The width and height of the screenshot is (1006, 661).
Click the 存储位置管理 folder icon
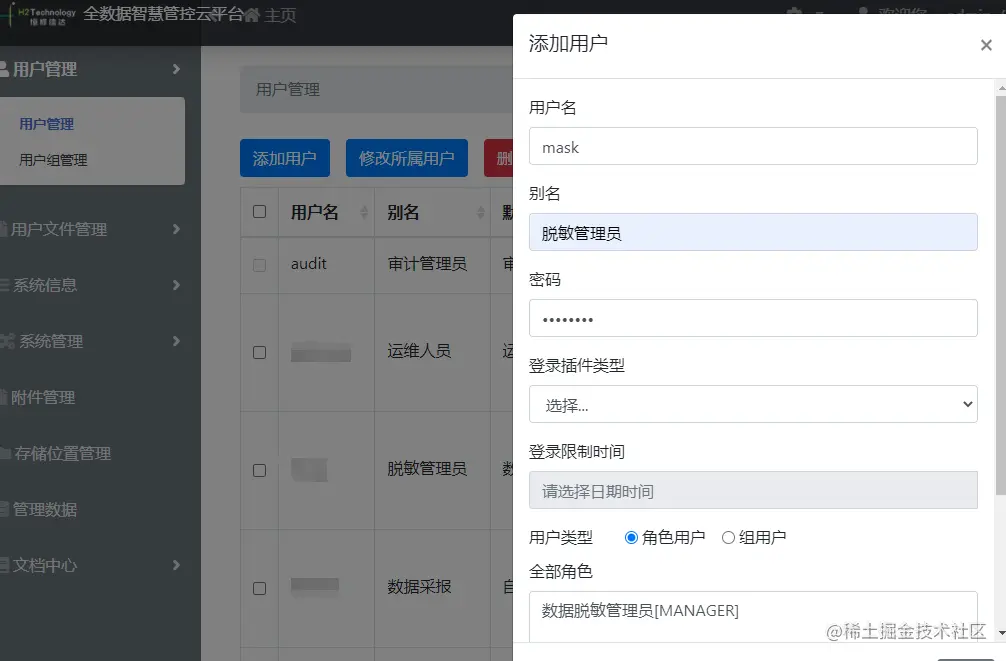(x=5, y=453)
